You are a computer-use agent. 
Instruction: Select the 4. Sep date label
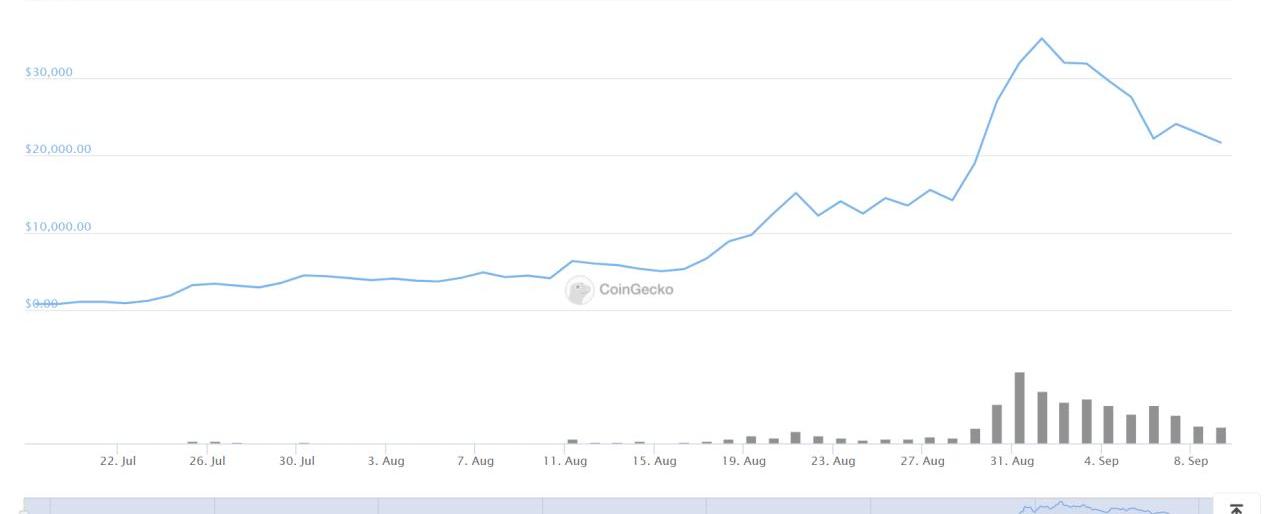[x=1101, y=461]
